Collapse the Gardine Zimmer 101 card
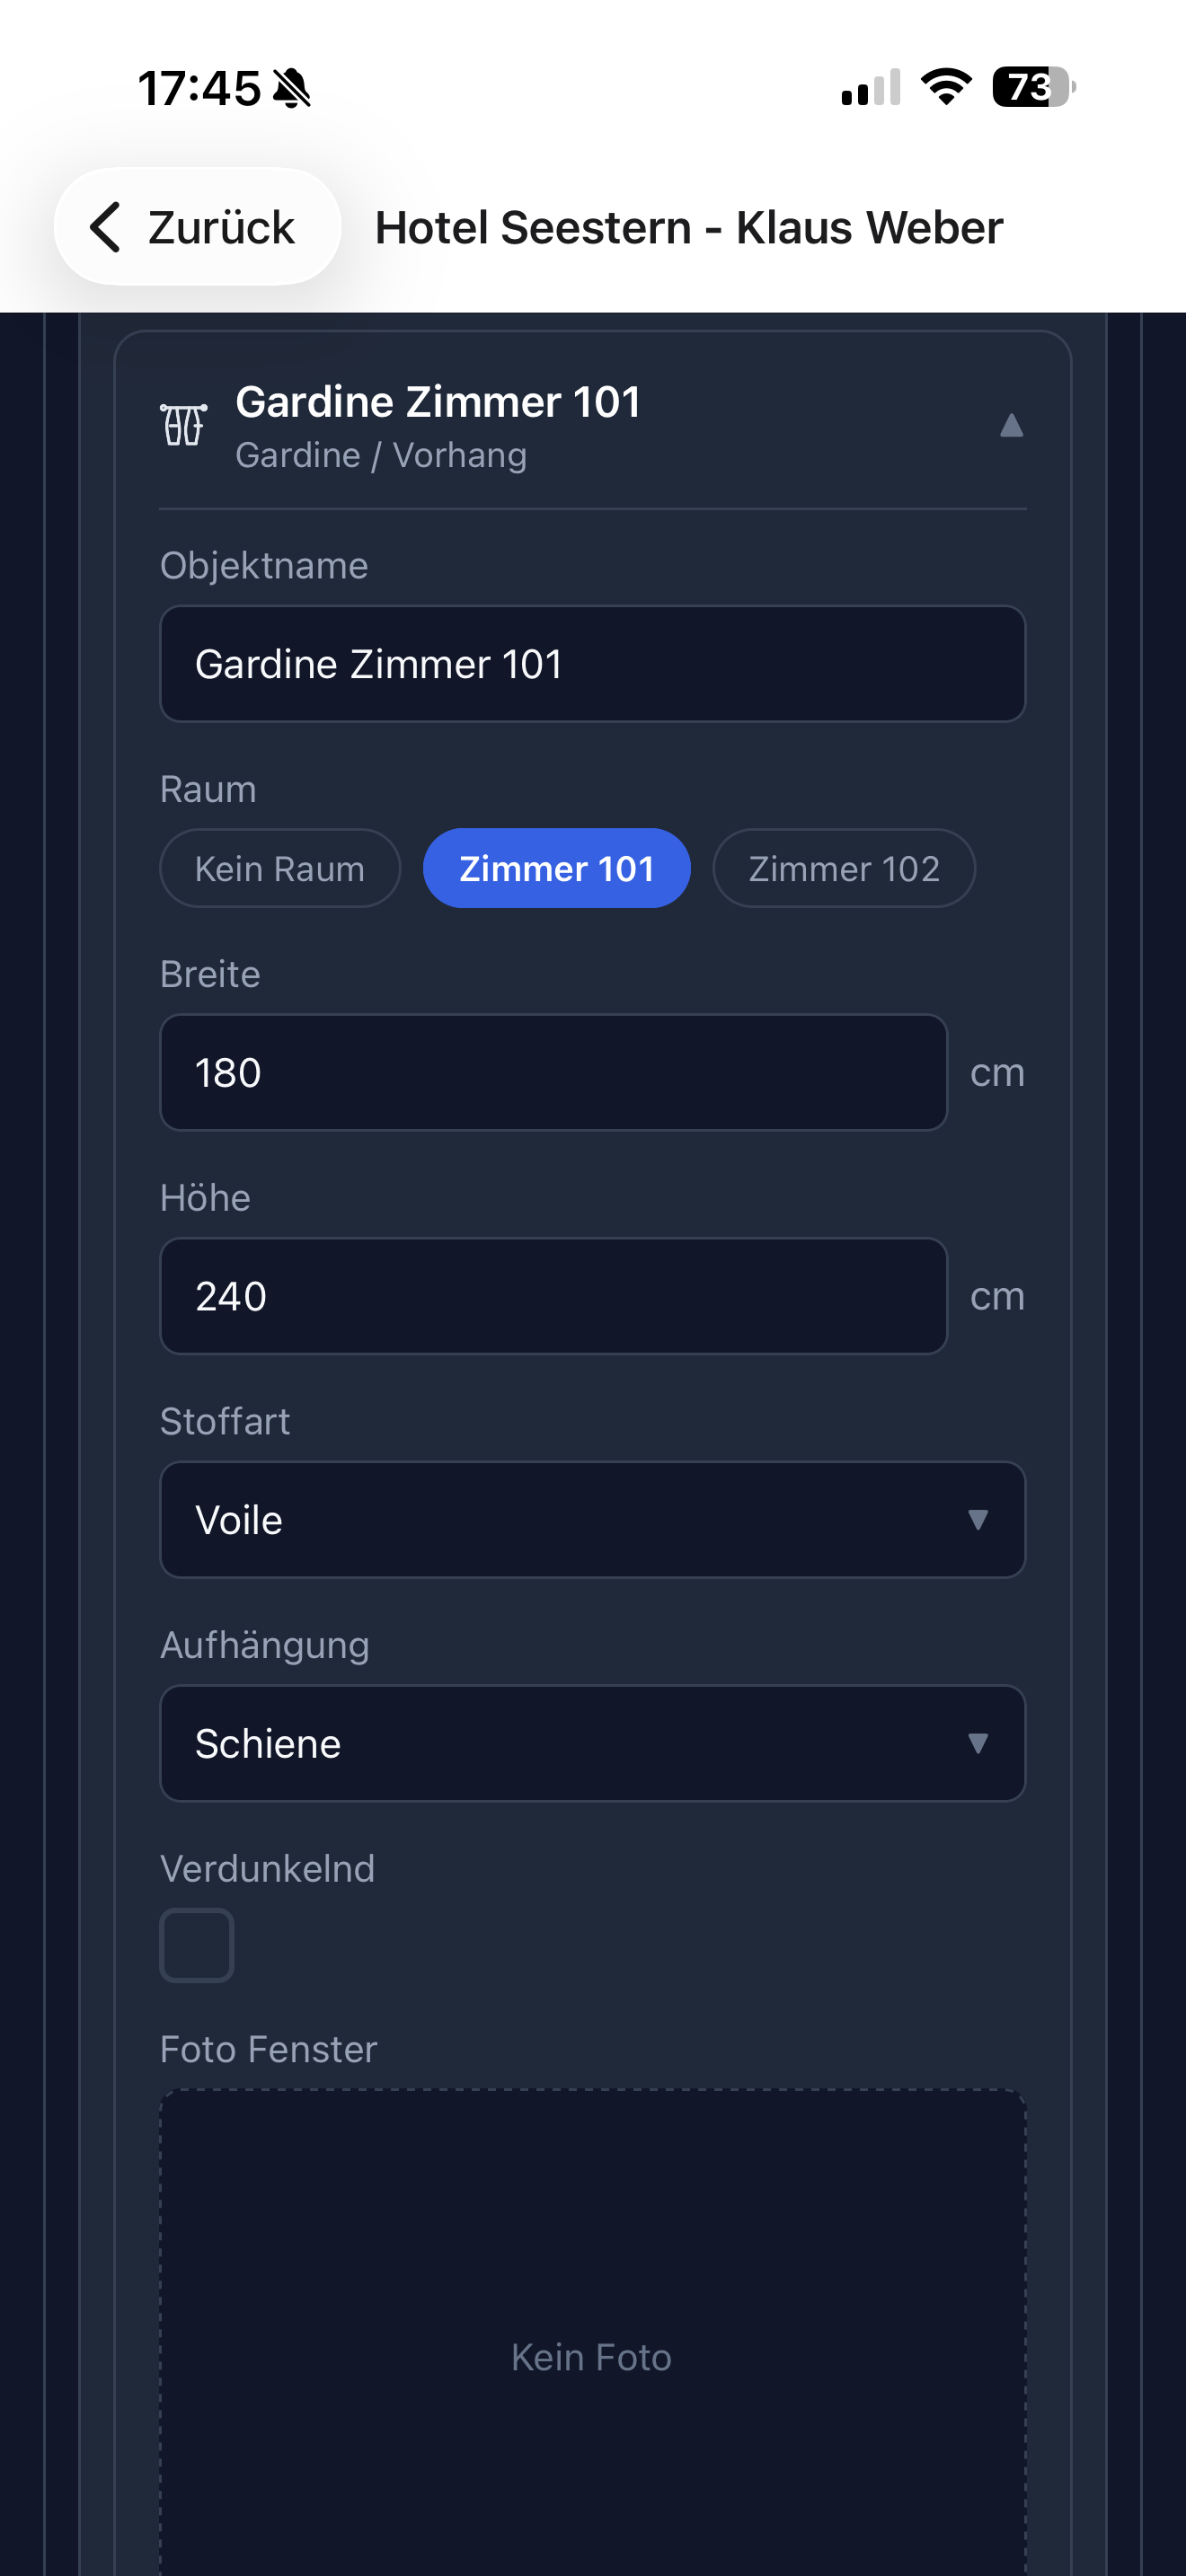The image size is (1186, 2576). click(1012, 427)
